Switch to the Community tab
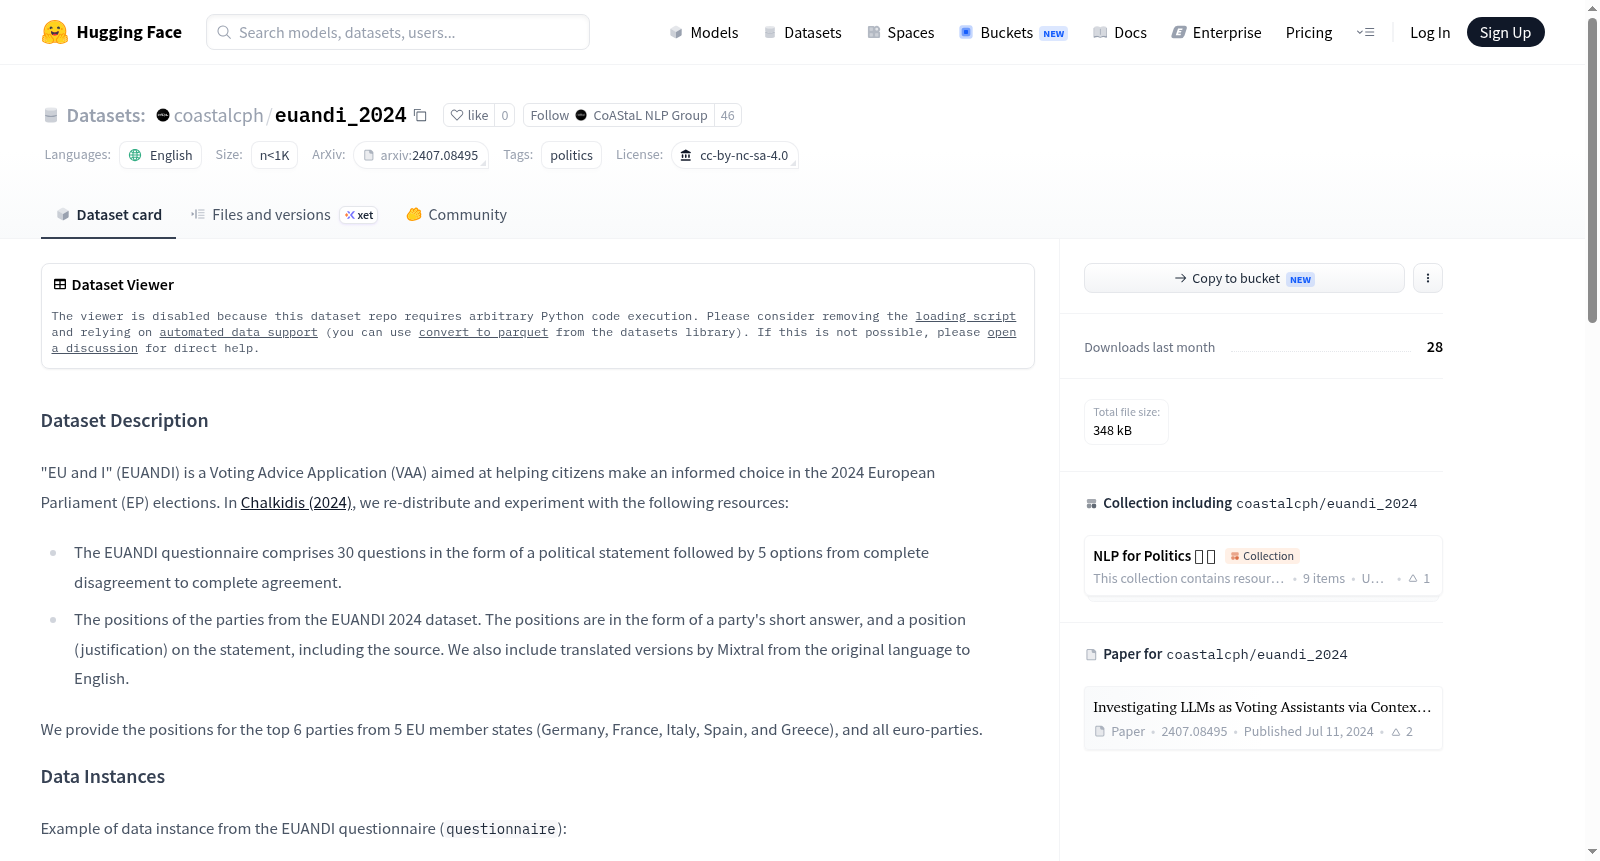 tap(457, 214)
